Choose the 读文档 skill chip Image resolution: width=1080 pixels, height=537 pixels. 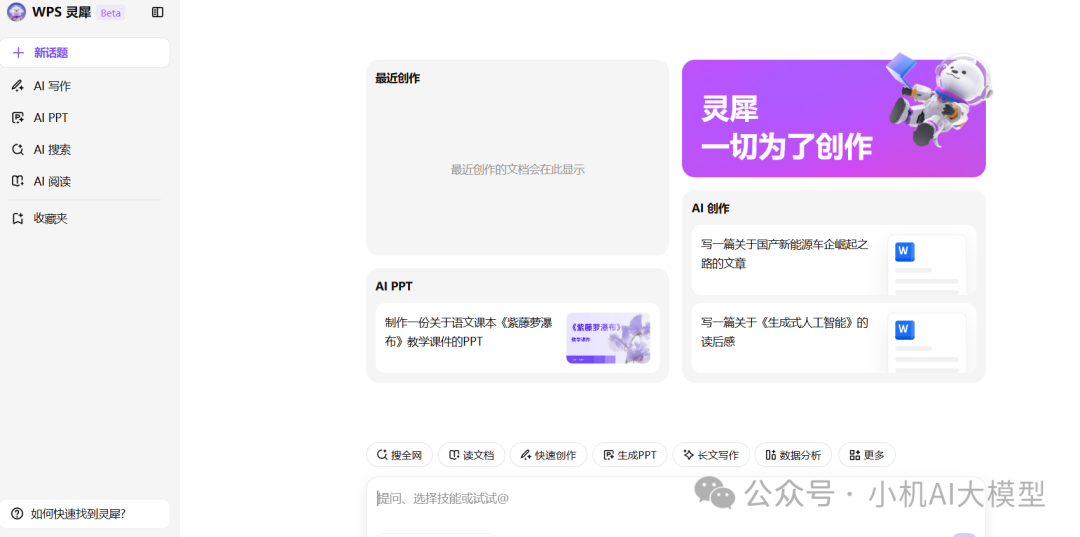click(x=472, y=455)
